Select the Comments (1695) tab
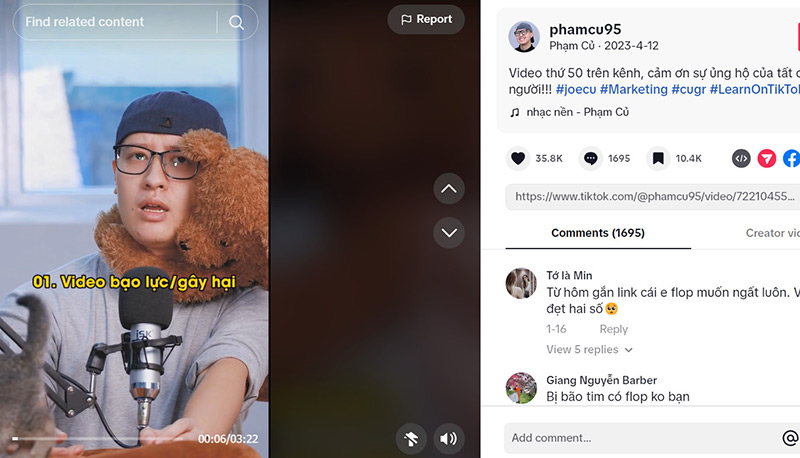The width and height of the screenshot is (800, 458). 598,233
